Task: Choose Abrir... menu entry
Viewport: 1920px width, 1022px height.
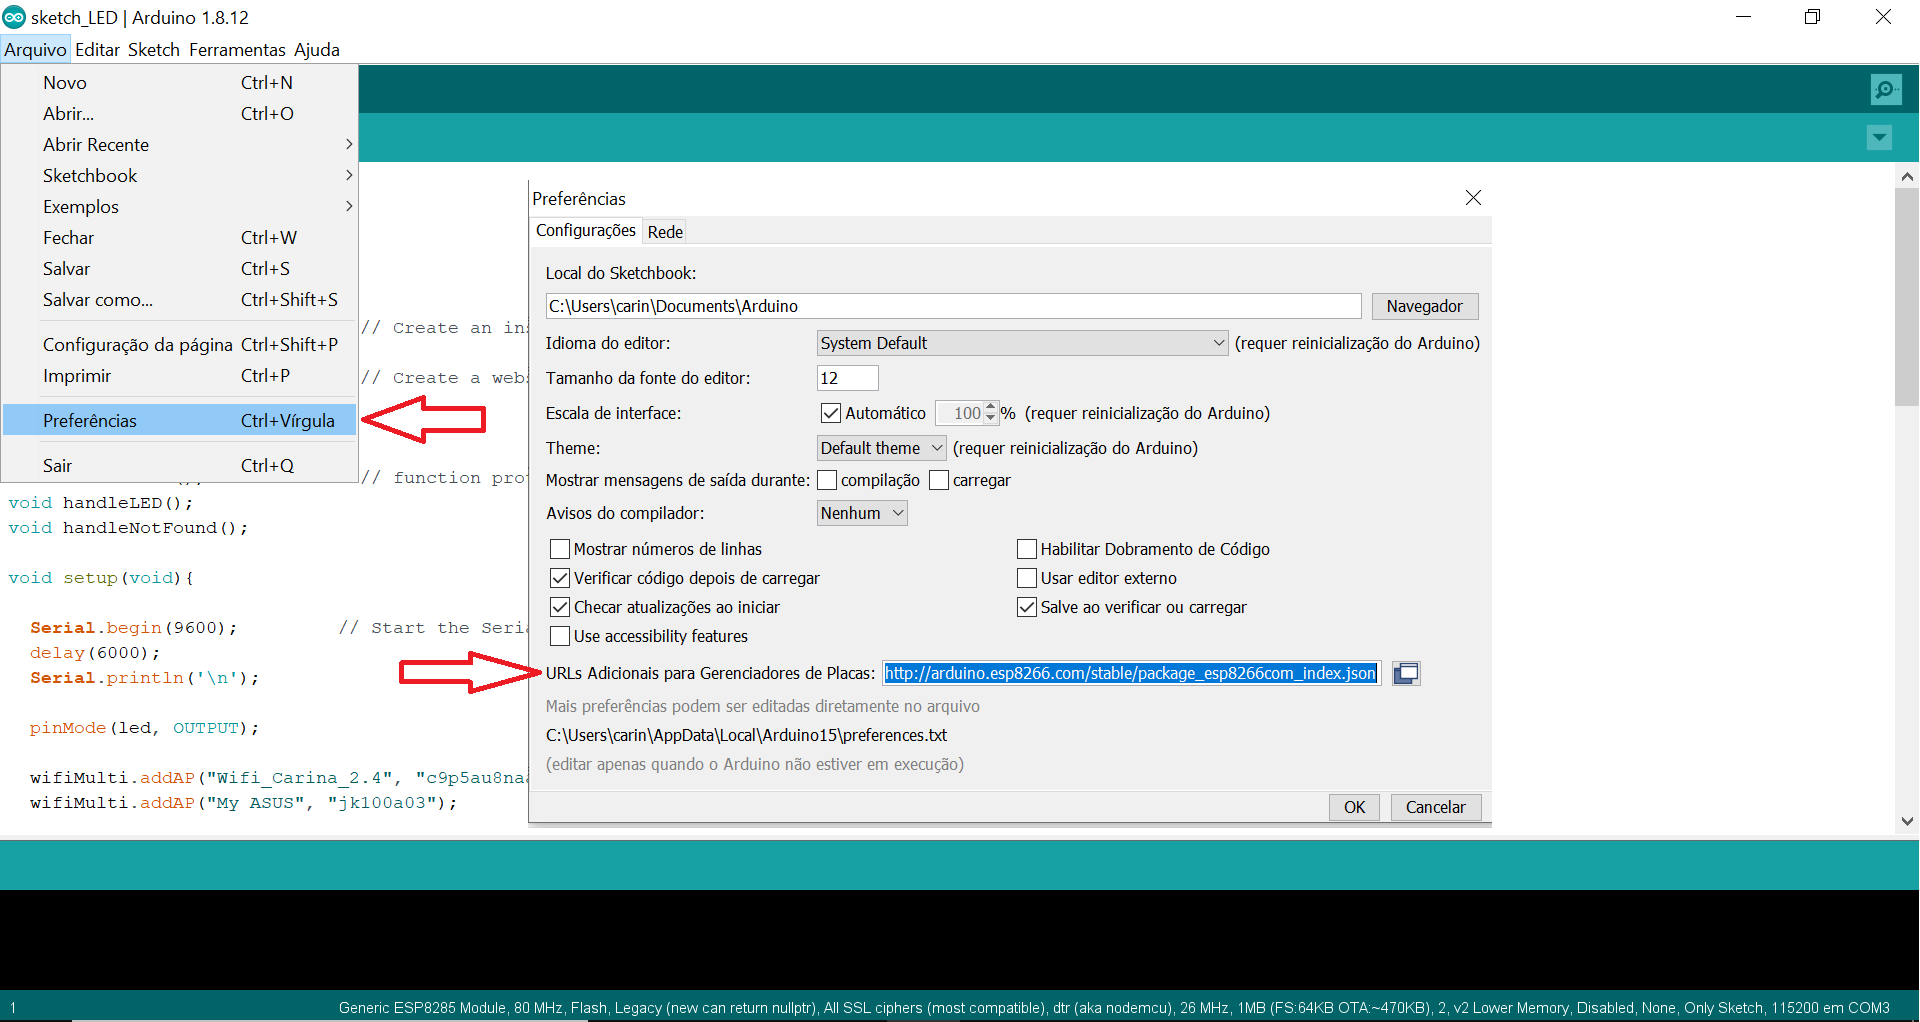Action: pos(180,114)
